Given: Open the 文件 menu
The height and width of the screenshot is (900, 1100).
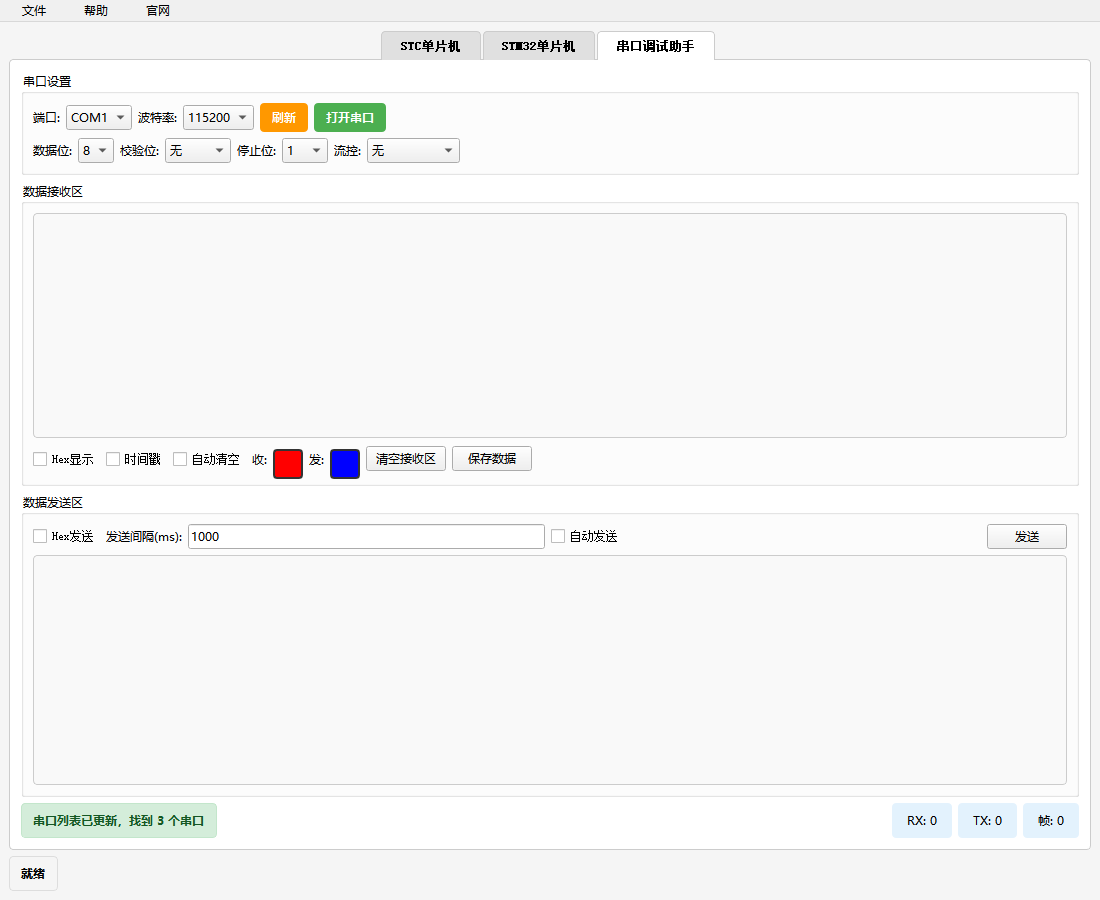Looking at the screenshot, I should coord(34,11).
